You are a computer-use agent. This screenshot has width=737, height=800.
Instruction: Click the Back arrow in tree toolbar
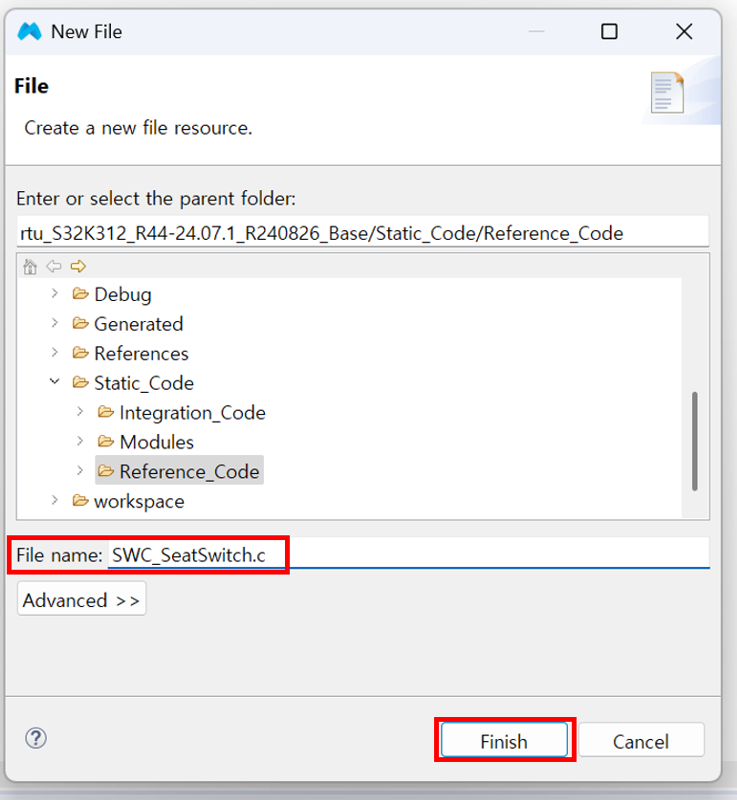click(54, 267)
